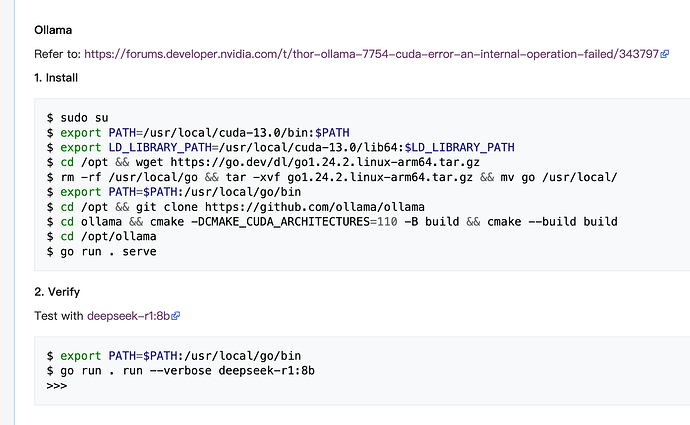This screenshot has height=425, width=690.
Task: Click the external-link icon after the forum URL
Action: (664, 54)
